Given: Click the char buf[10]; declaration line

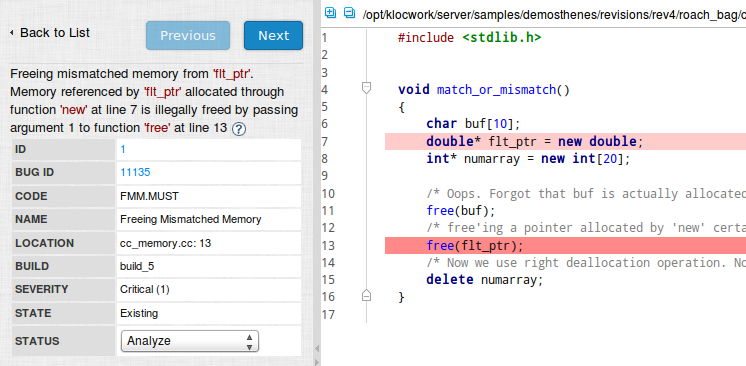Looking at the screenshot, I should [x=473, y=124].
